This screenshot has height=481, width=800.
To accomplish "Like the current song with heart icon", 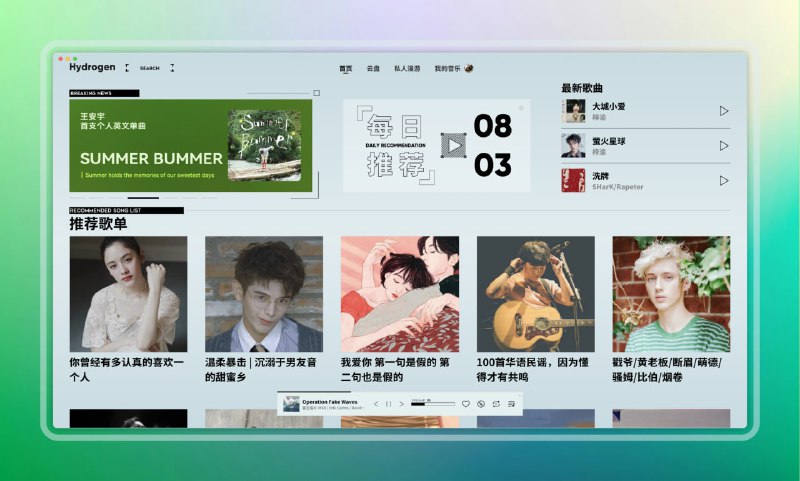I will tap(465, 404).
